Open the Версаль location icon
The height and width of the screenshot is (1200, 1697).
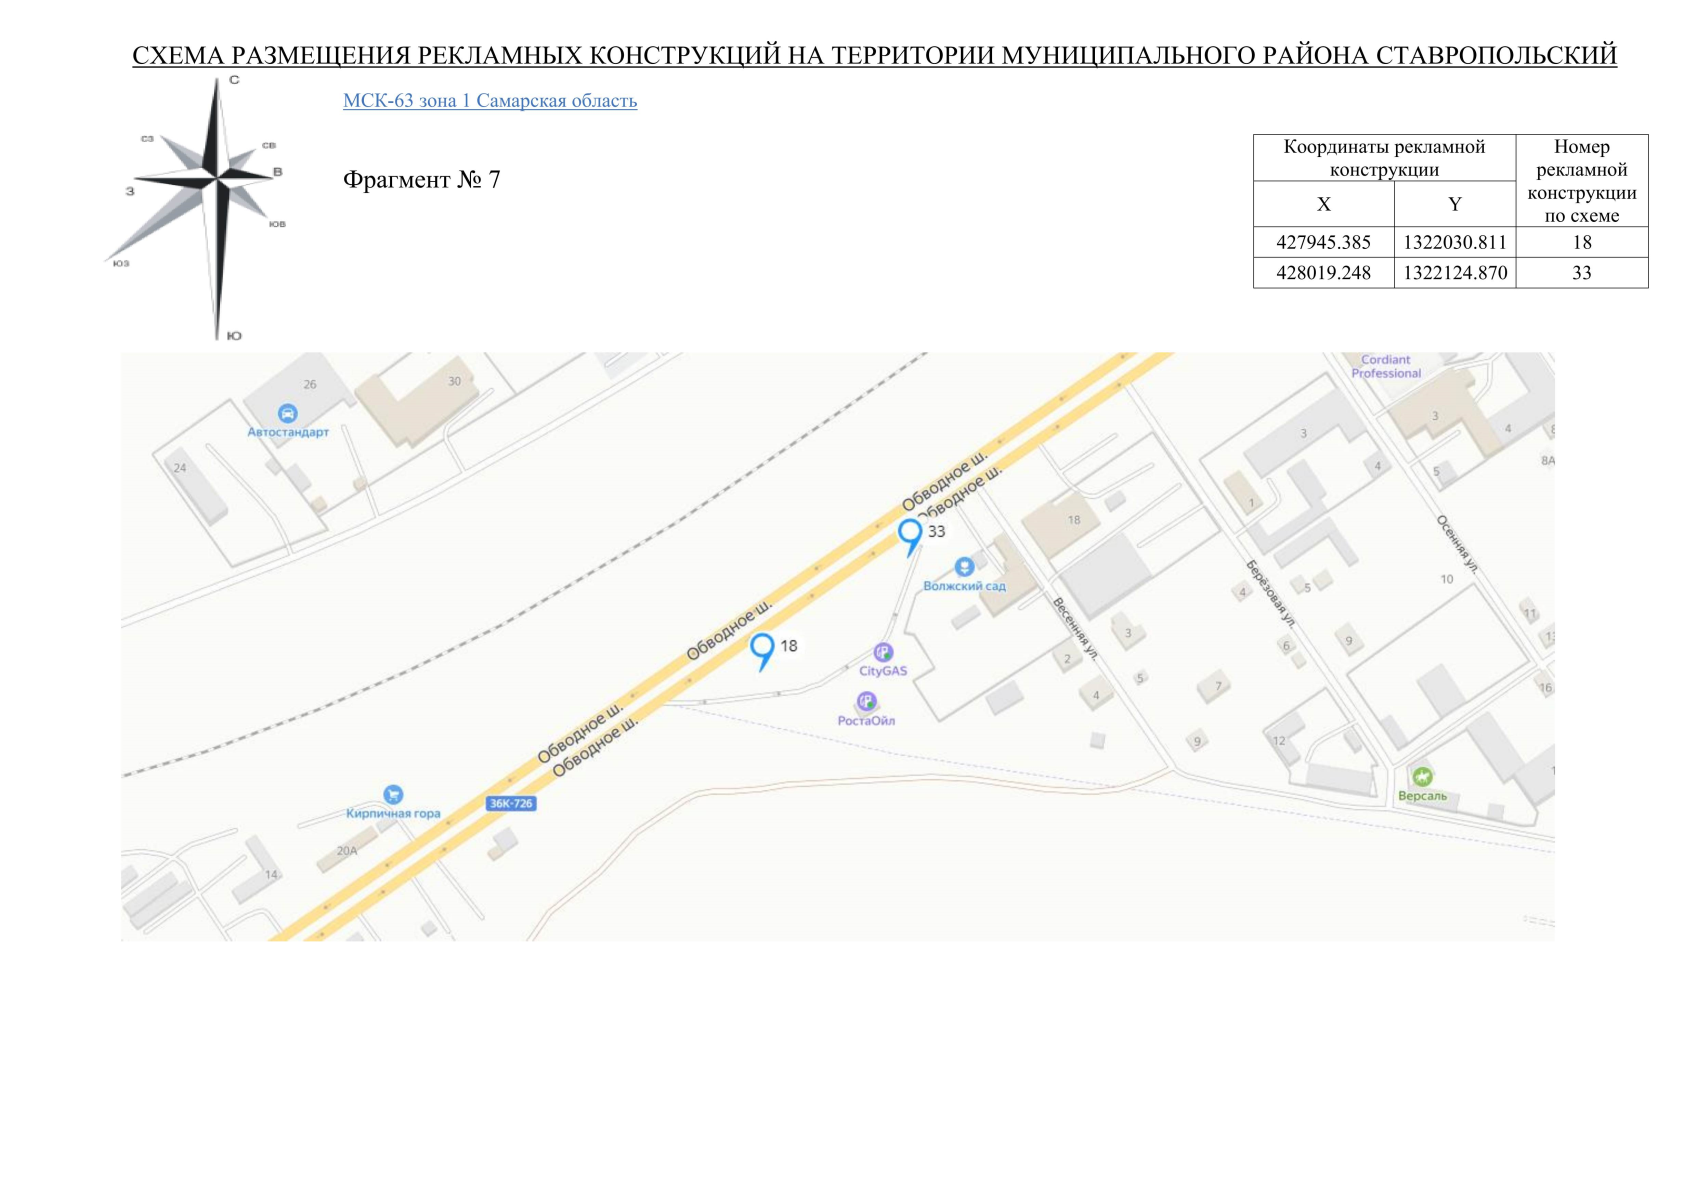click(x=1423, y=778)
